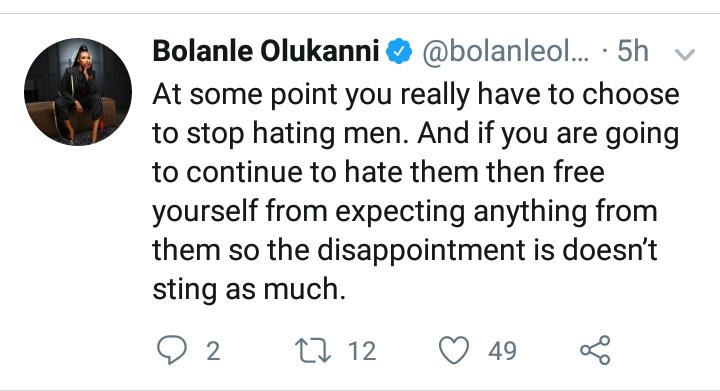Retweet using the arrows icon

pyautogui.click(x=313, y=351)
